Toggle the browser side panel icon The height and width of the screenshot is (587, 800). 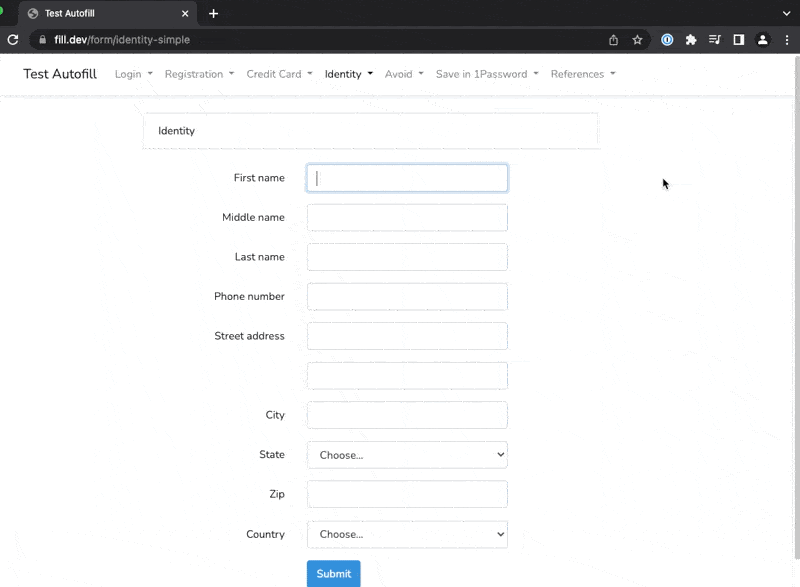[739, 40]
